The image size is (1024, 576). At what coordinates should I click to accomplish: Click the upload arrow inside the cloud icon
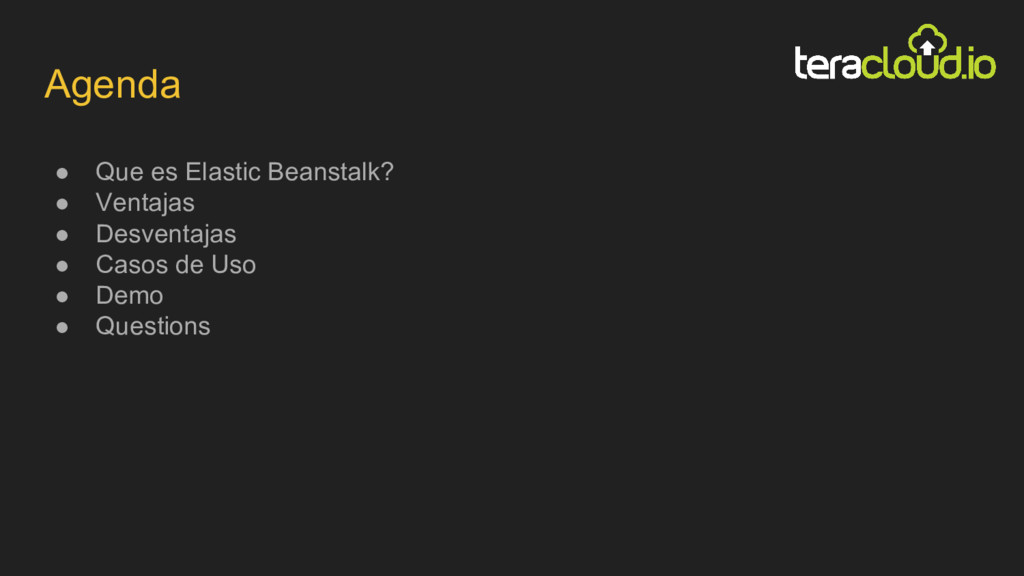point(927,47)
